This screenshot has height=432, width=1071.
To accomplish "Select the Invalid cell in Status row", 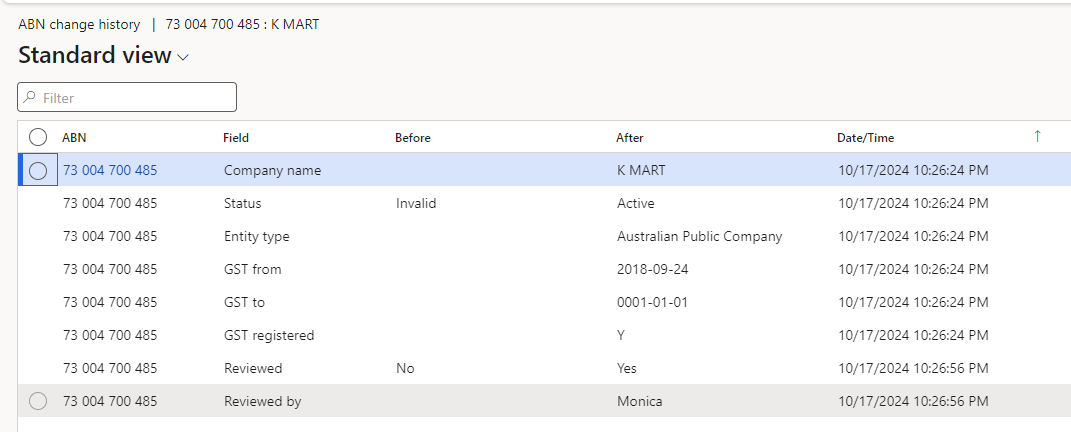I will click(416, 204).
